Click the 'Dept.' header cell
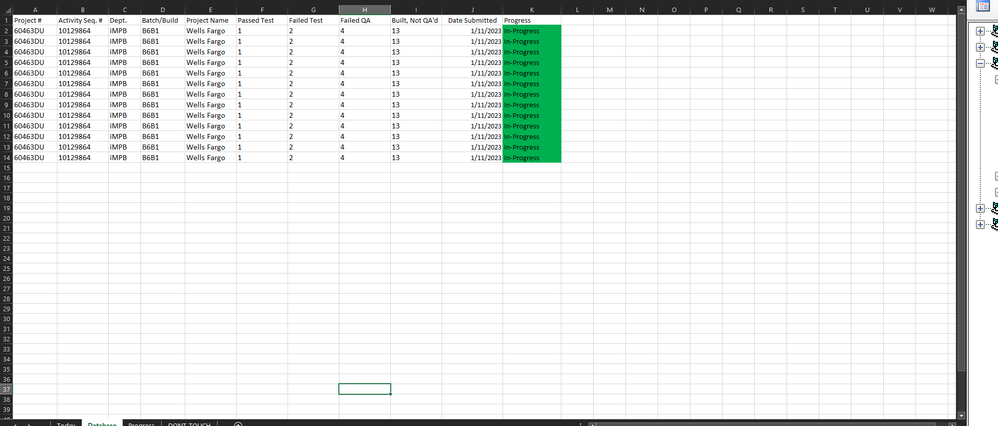The height and width of the screenshot is (426, 998). (124, 20)
